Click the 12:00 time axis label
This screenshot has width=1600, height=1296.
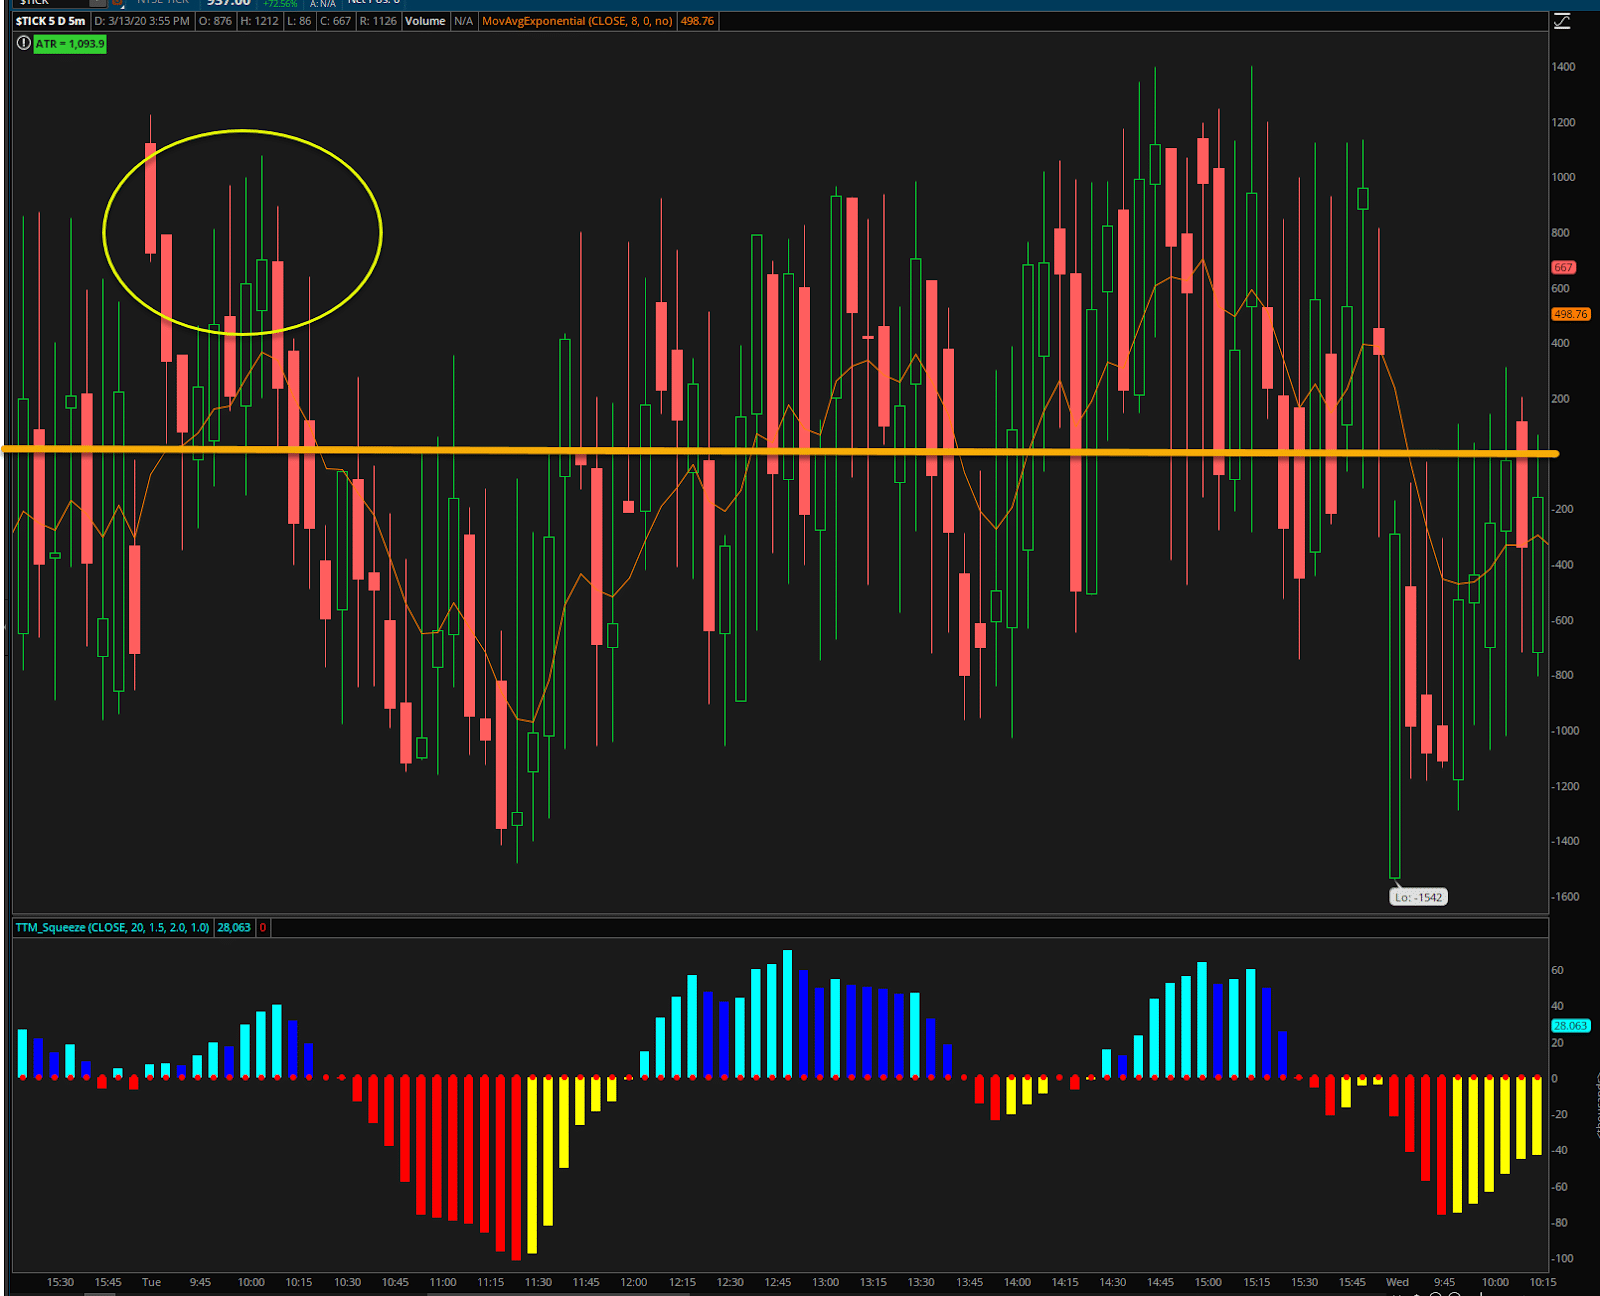(634, 1282)
